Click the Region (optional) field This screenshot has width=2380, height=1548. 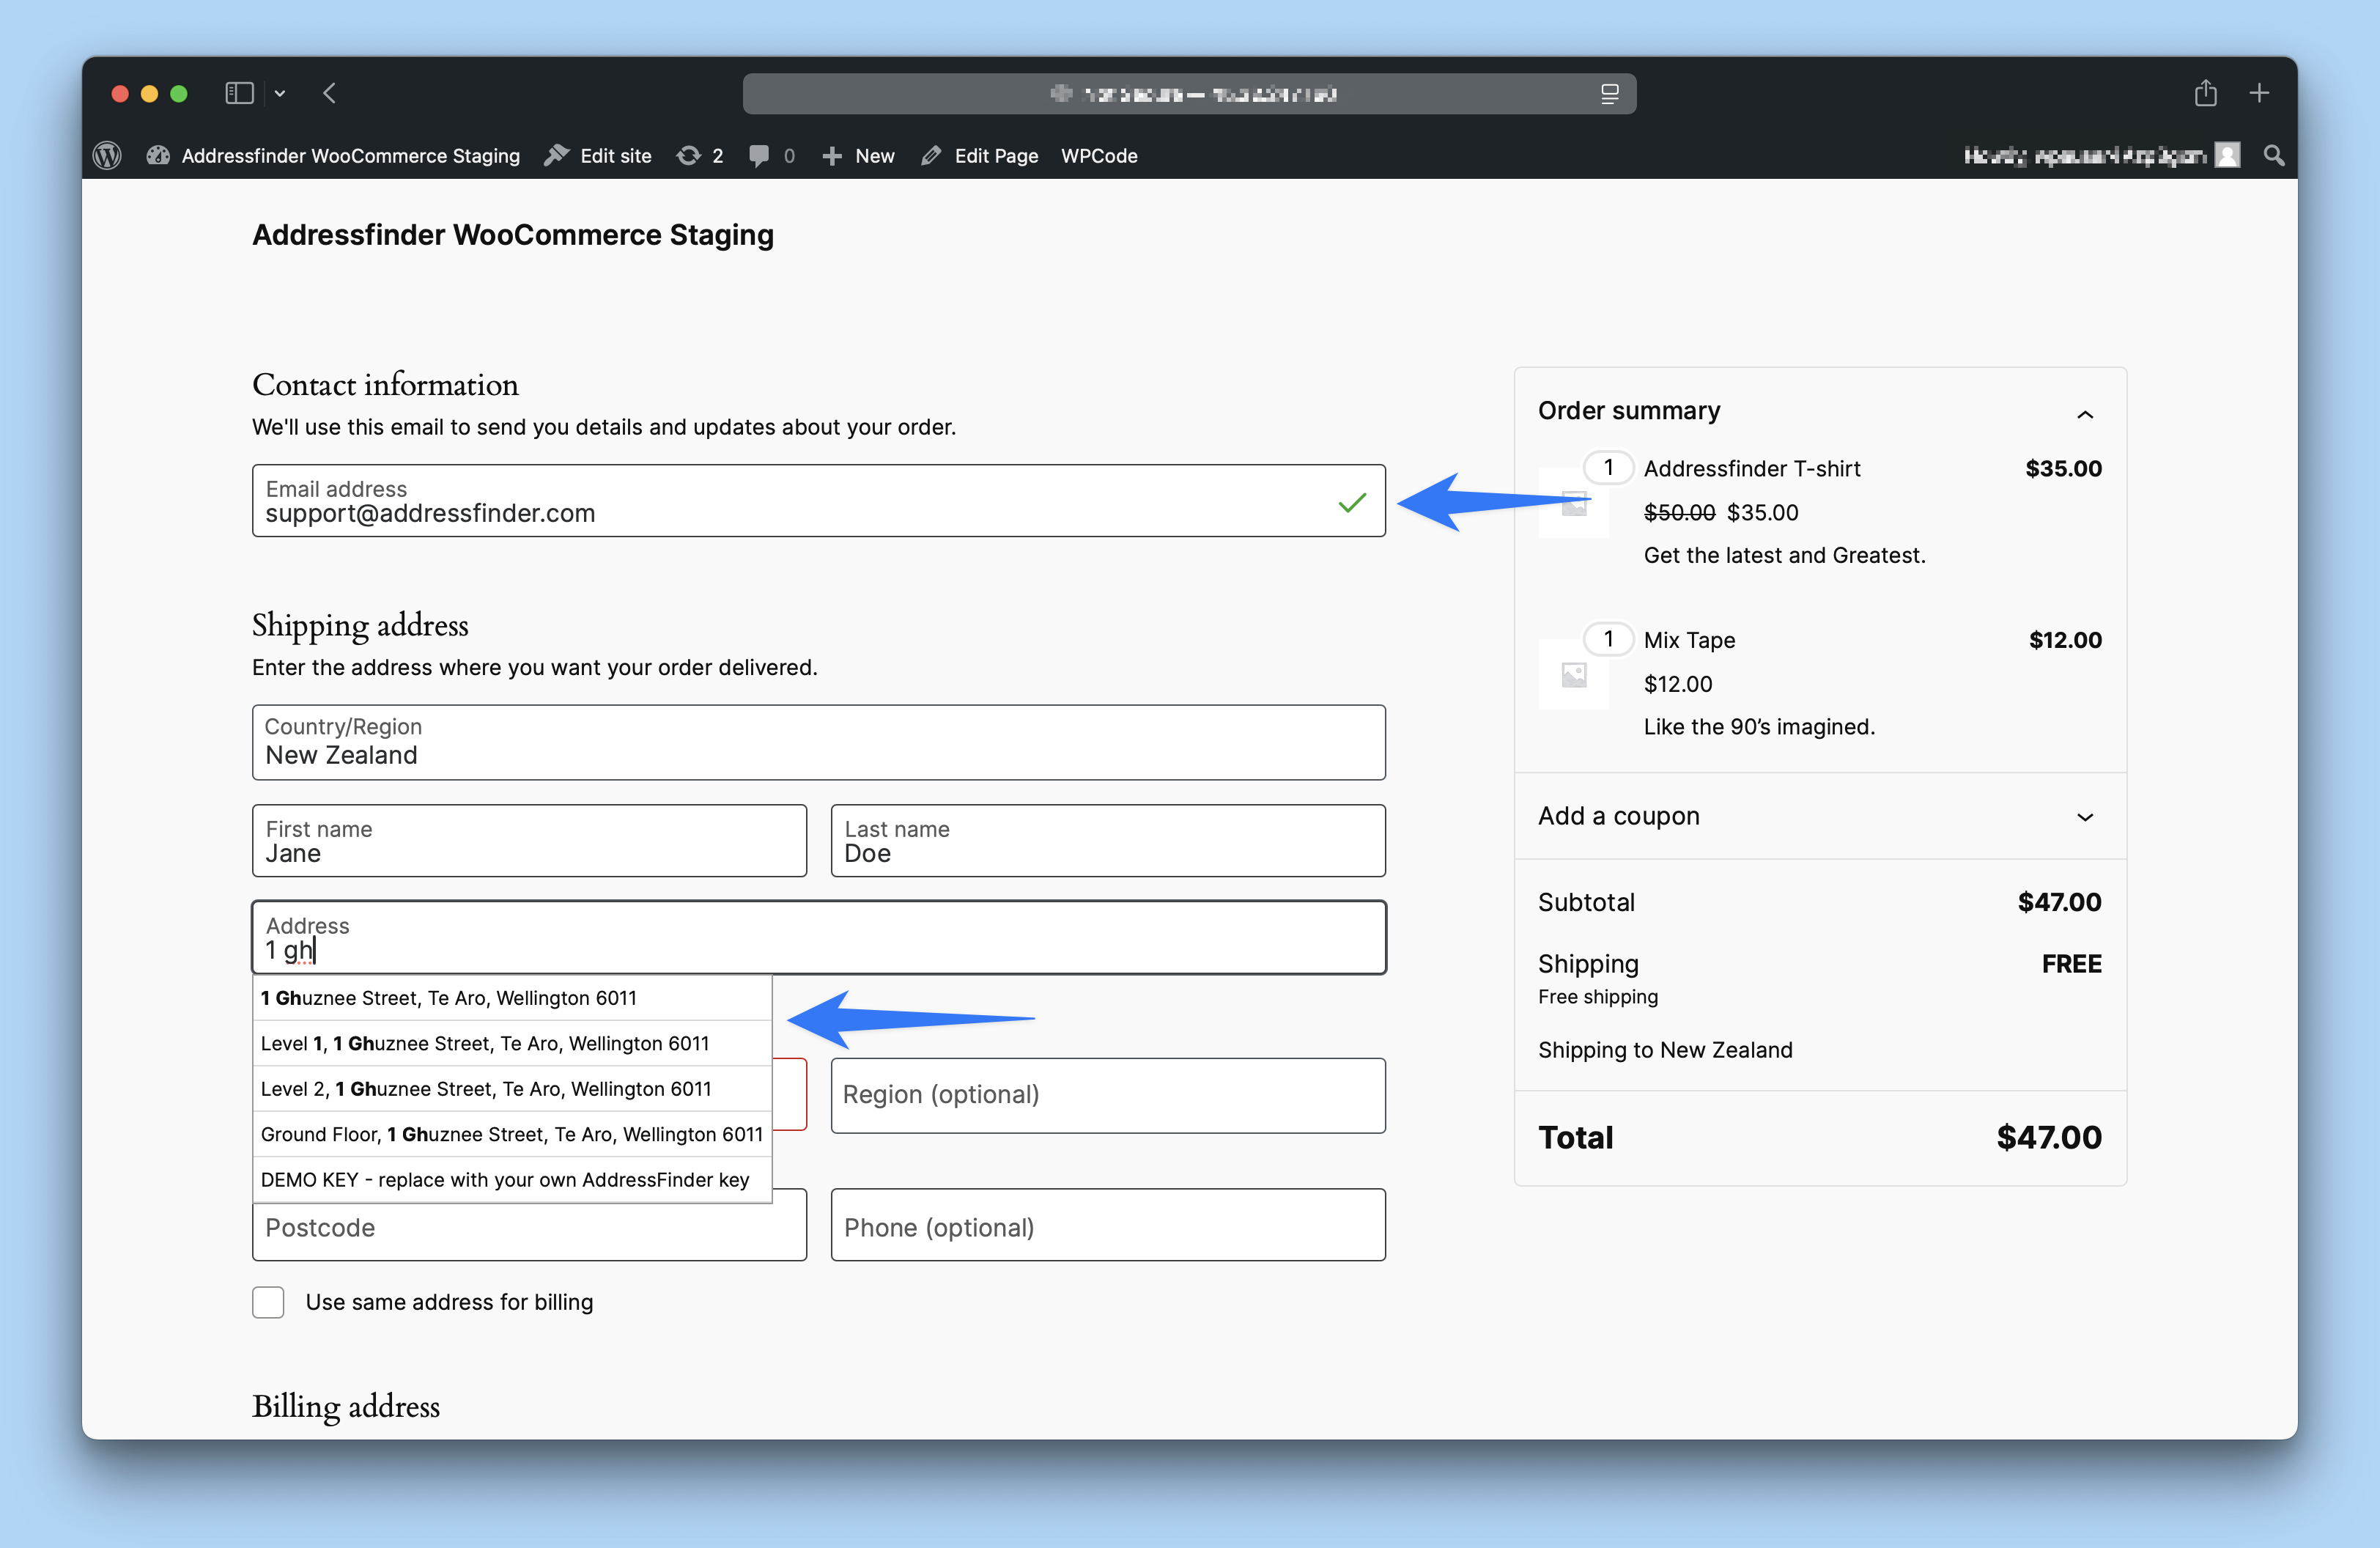coord(1108,1095)
